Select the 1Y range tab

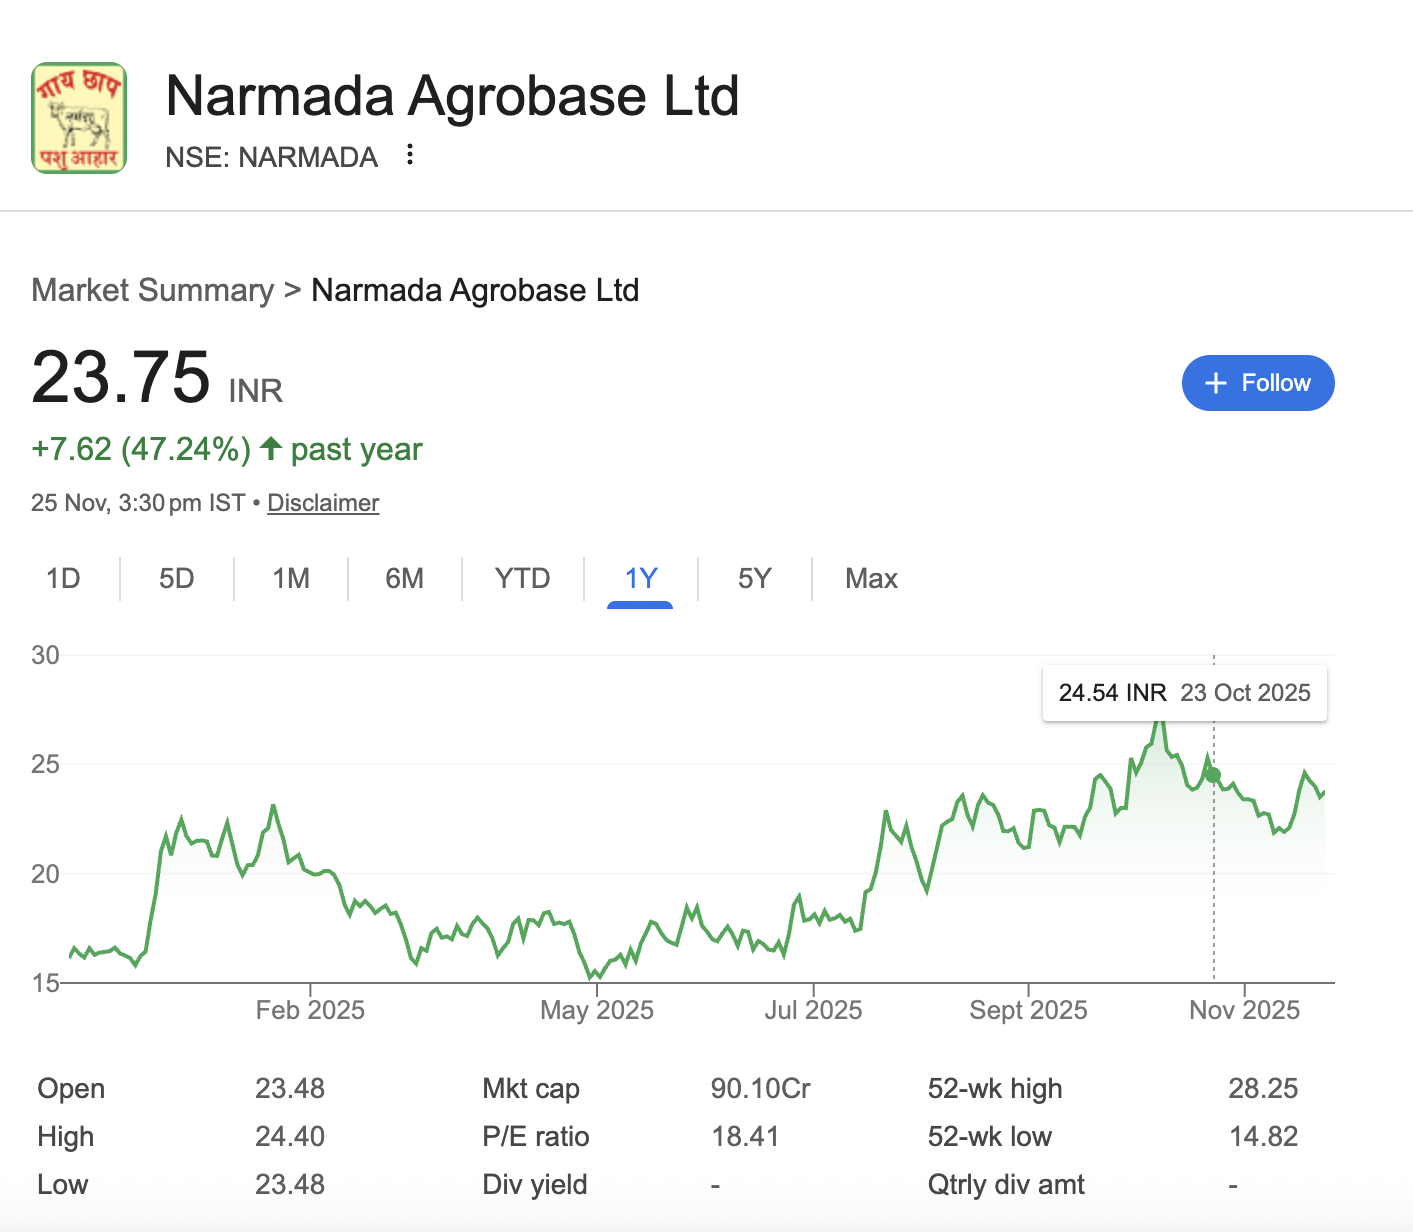pyautogui.click(x=640, y=579)
